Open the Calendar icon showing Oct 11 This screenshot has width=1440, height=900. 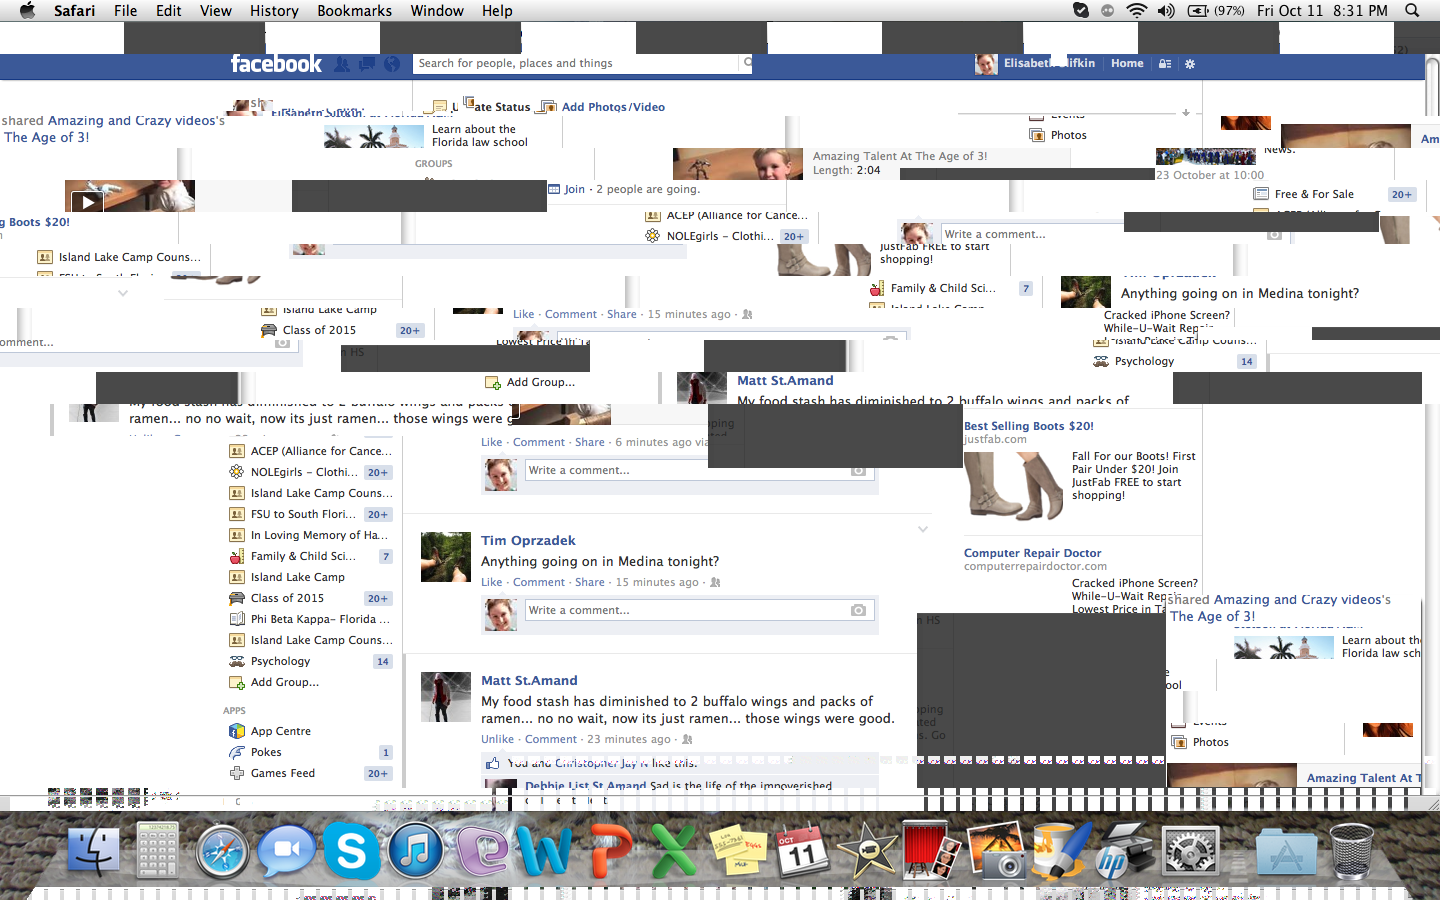click(803, 851)
